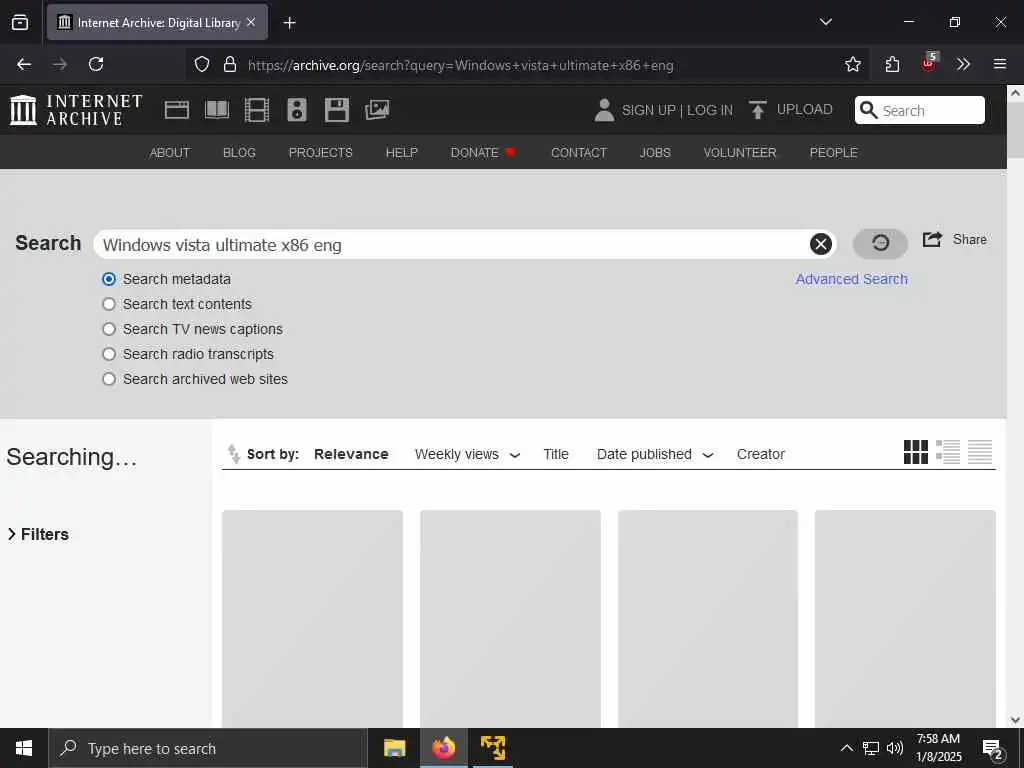The image size is (1024, 768).
Task: Show more toolbar tools overflow chevron
Action: (963, 64)
